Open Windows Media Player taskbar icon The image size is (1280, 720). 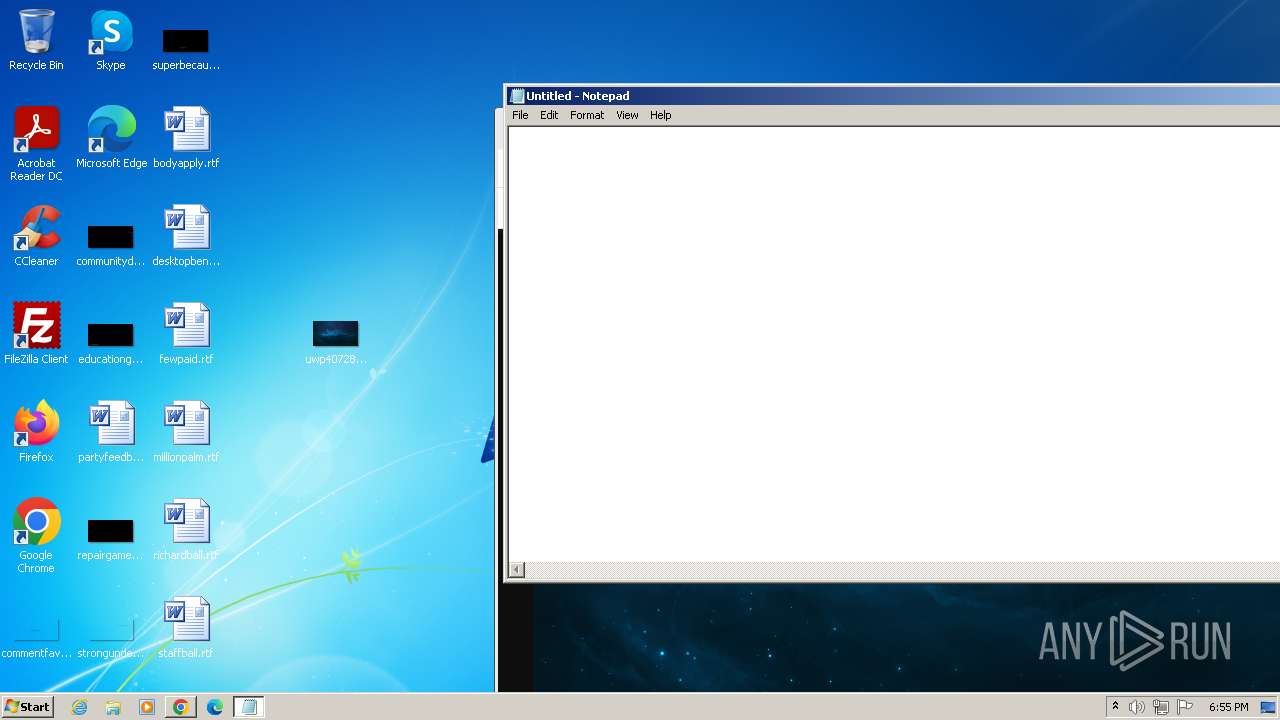147,707
